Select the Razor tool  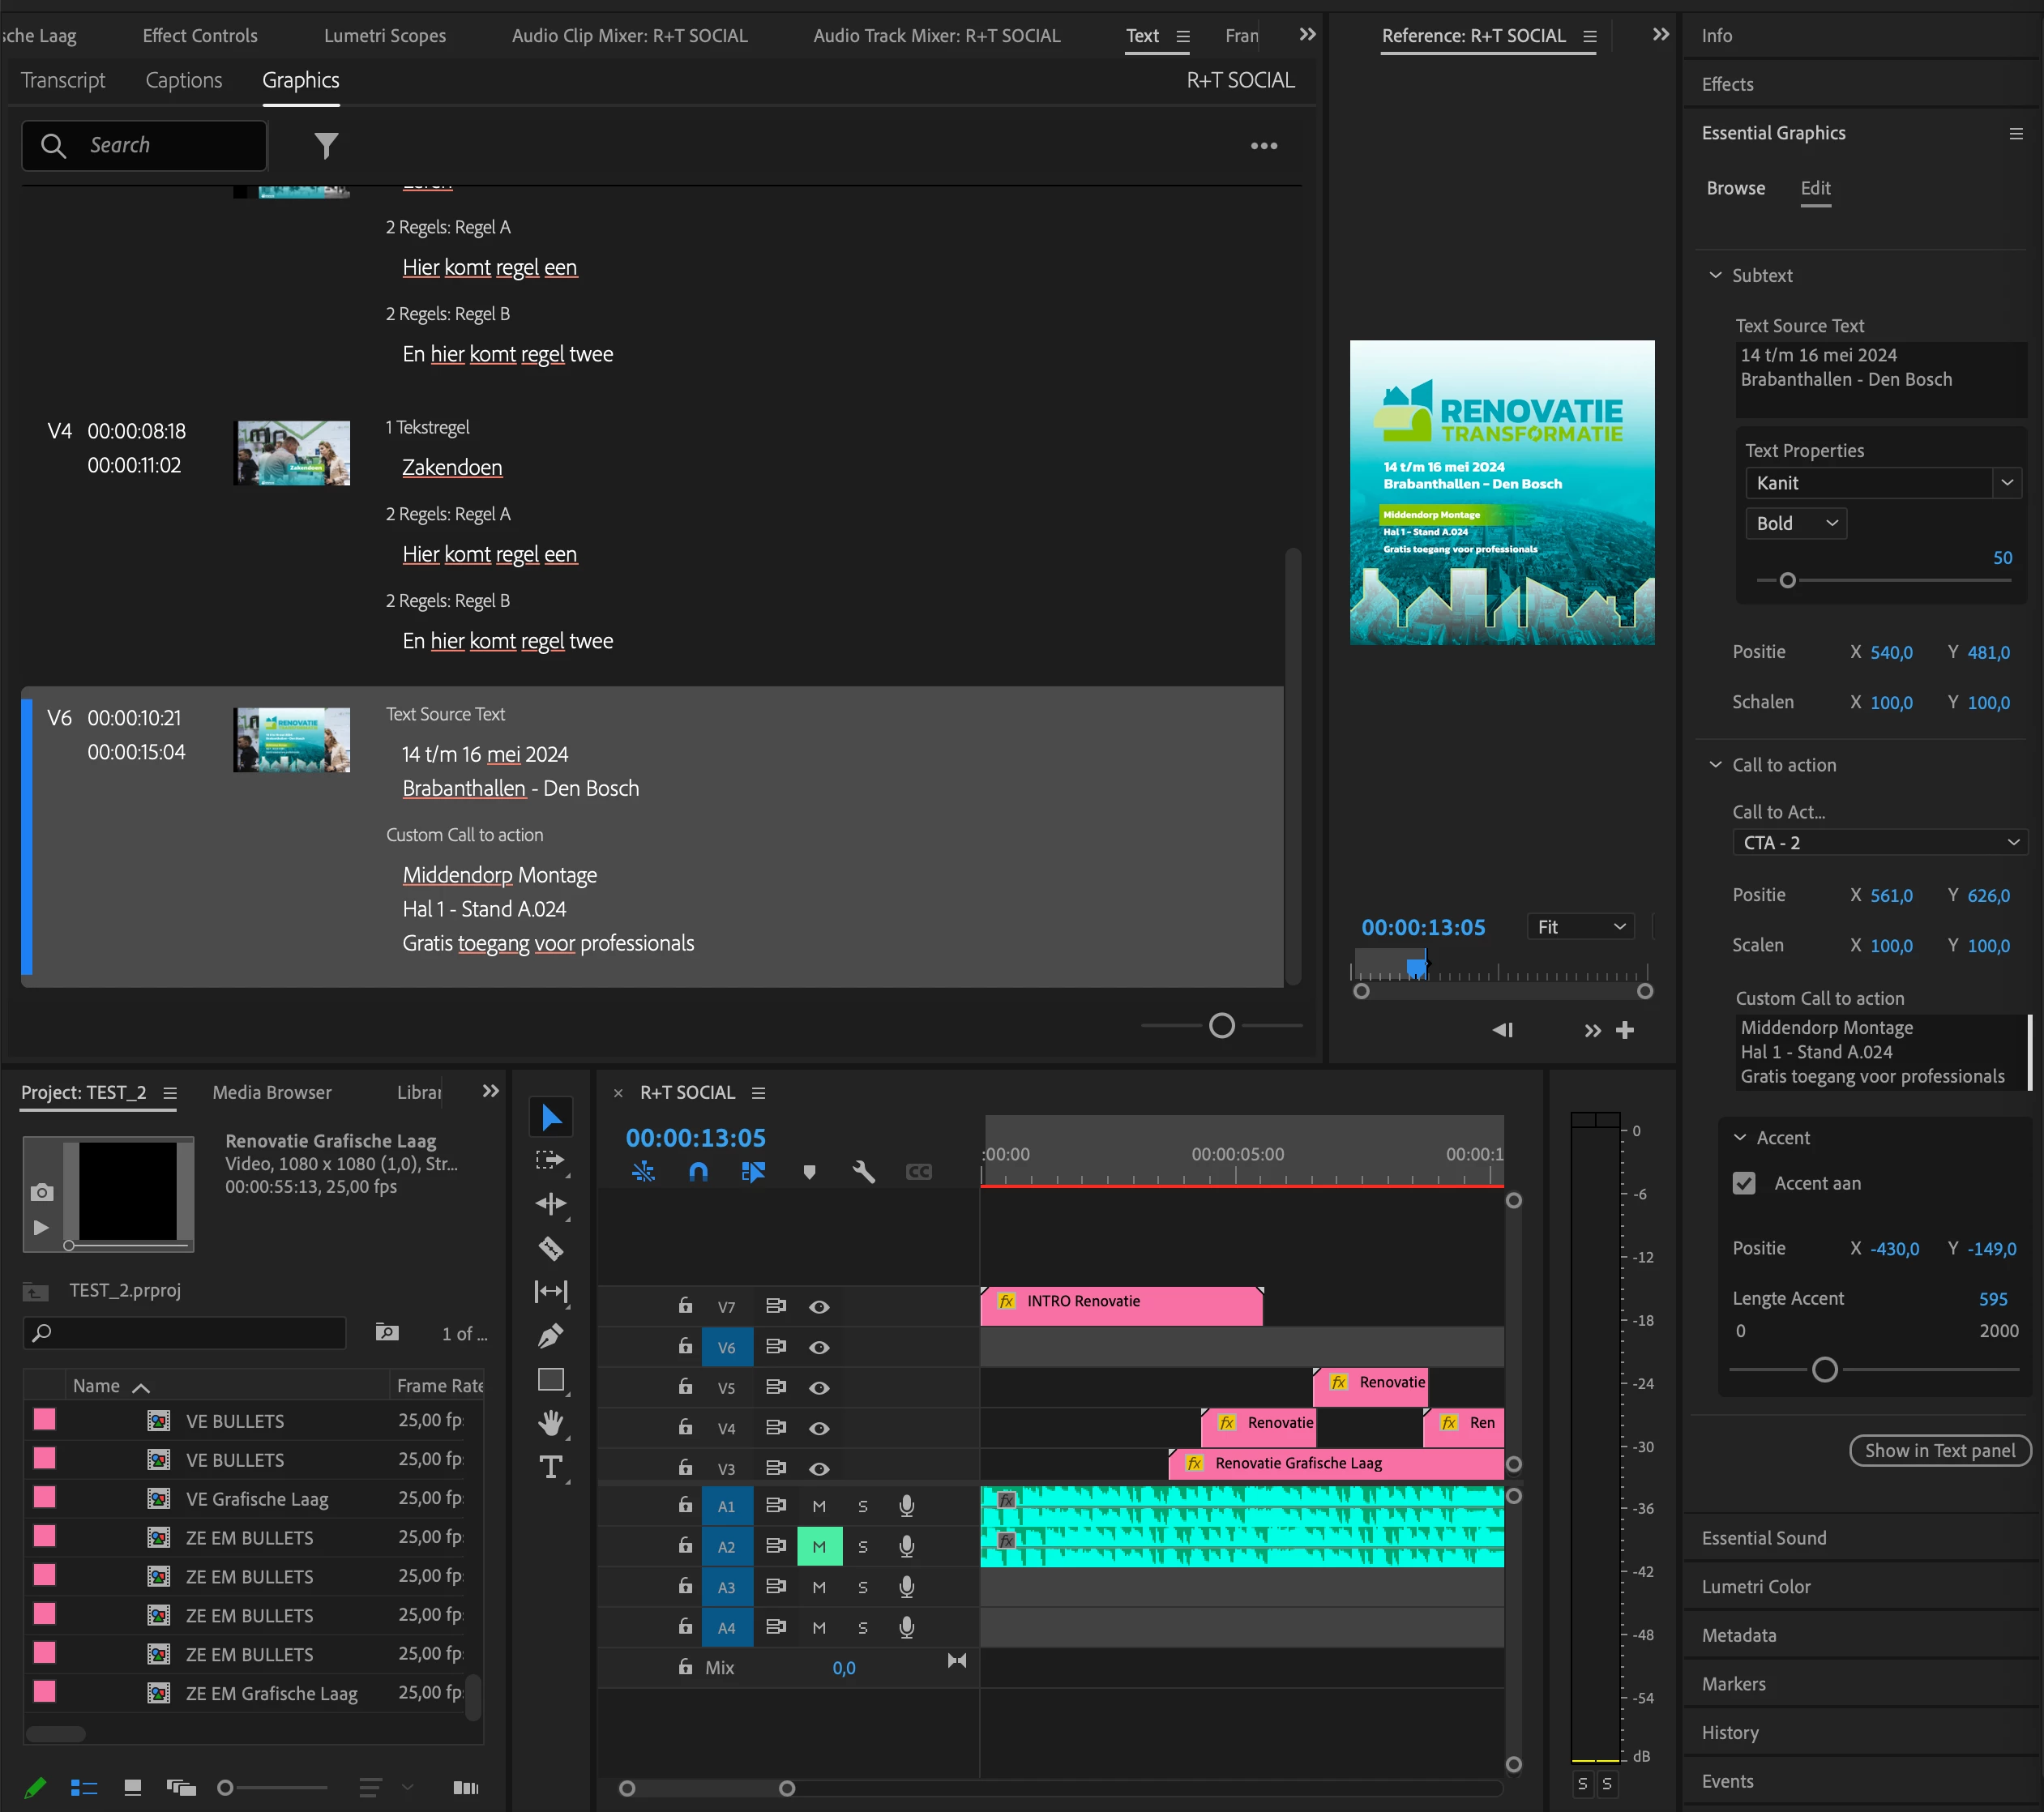[x=551, y=1248]
